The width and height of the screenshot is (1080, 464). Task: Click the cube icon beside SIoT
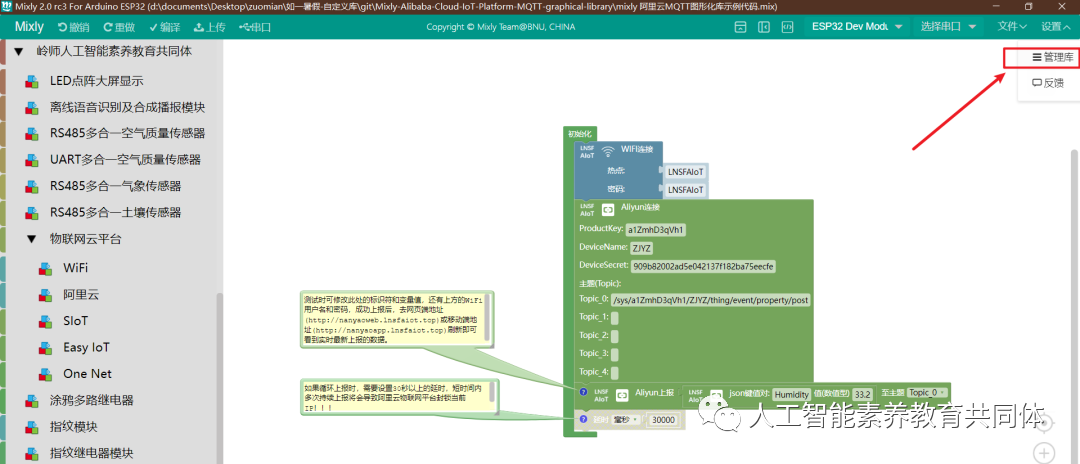click(45, 321)
